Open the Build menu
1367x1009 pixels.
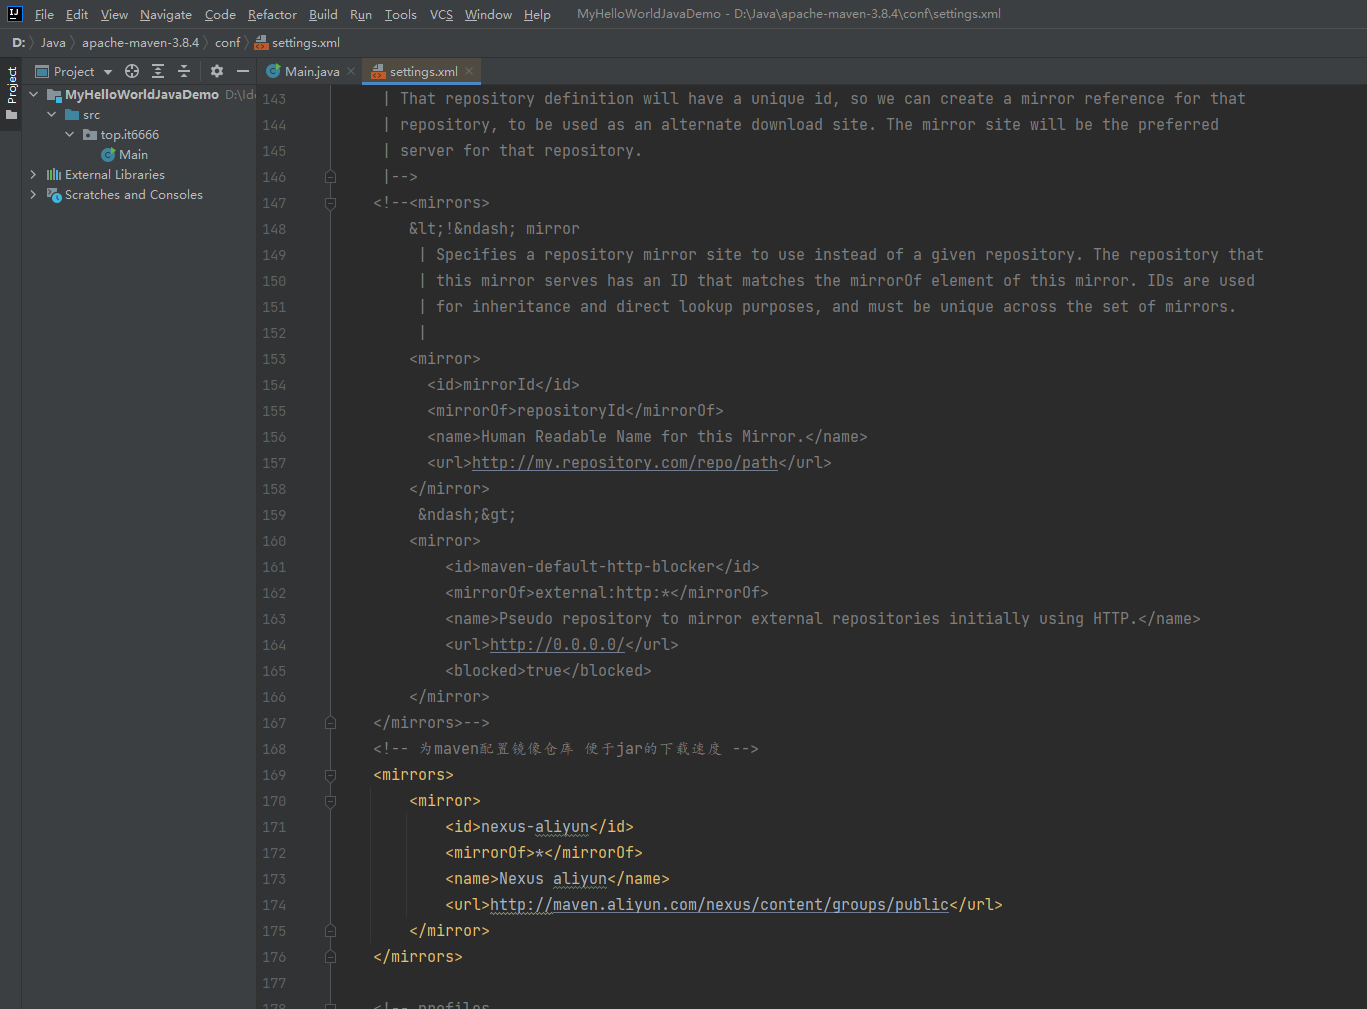pos(323,14)
